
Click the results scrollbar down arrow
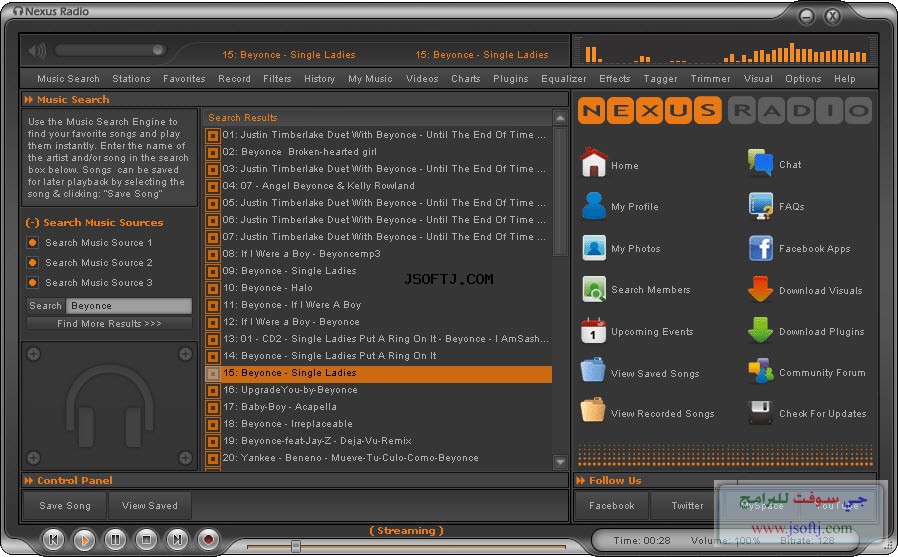(x=560, y=461)
